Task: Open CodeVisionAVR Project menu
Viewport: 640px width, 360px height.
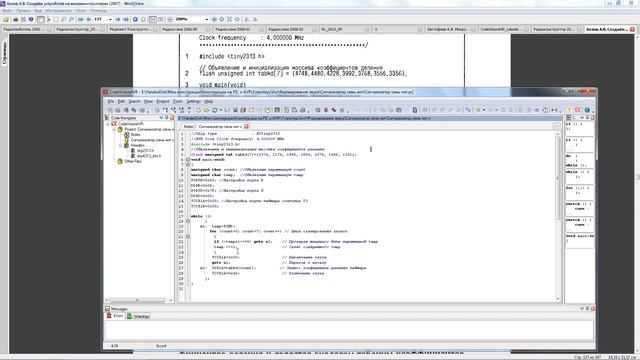Action: [x=162, y=101]
